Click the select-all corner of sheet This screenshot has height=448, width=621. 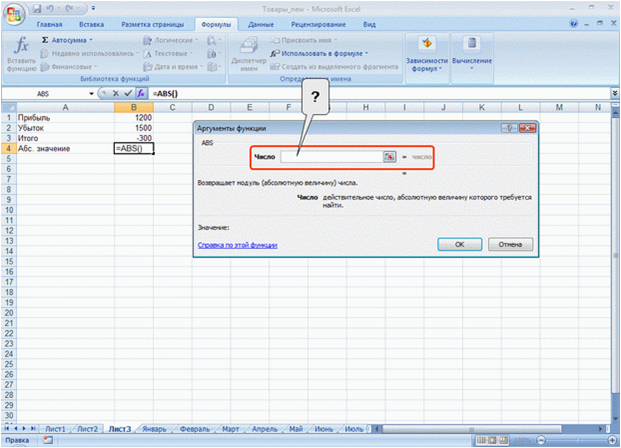[9, 107]
